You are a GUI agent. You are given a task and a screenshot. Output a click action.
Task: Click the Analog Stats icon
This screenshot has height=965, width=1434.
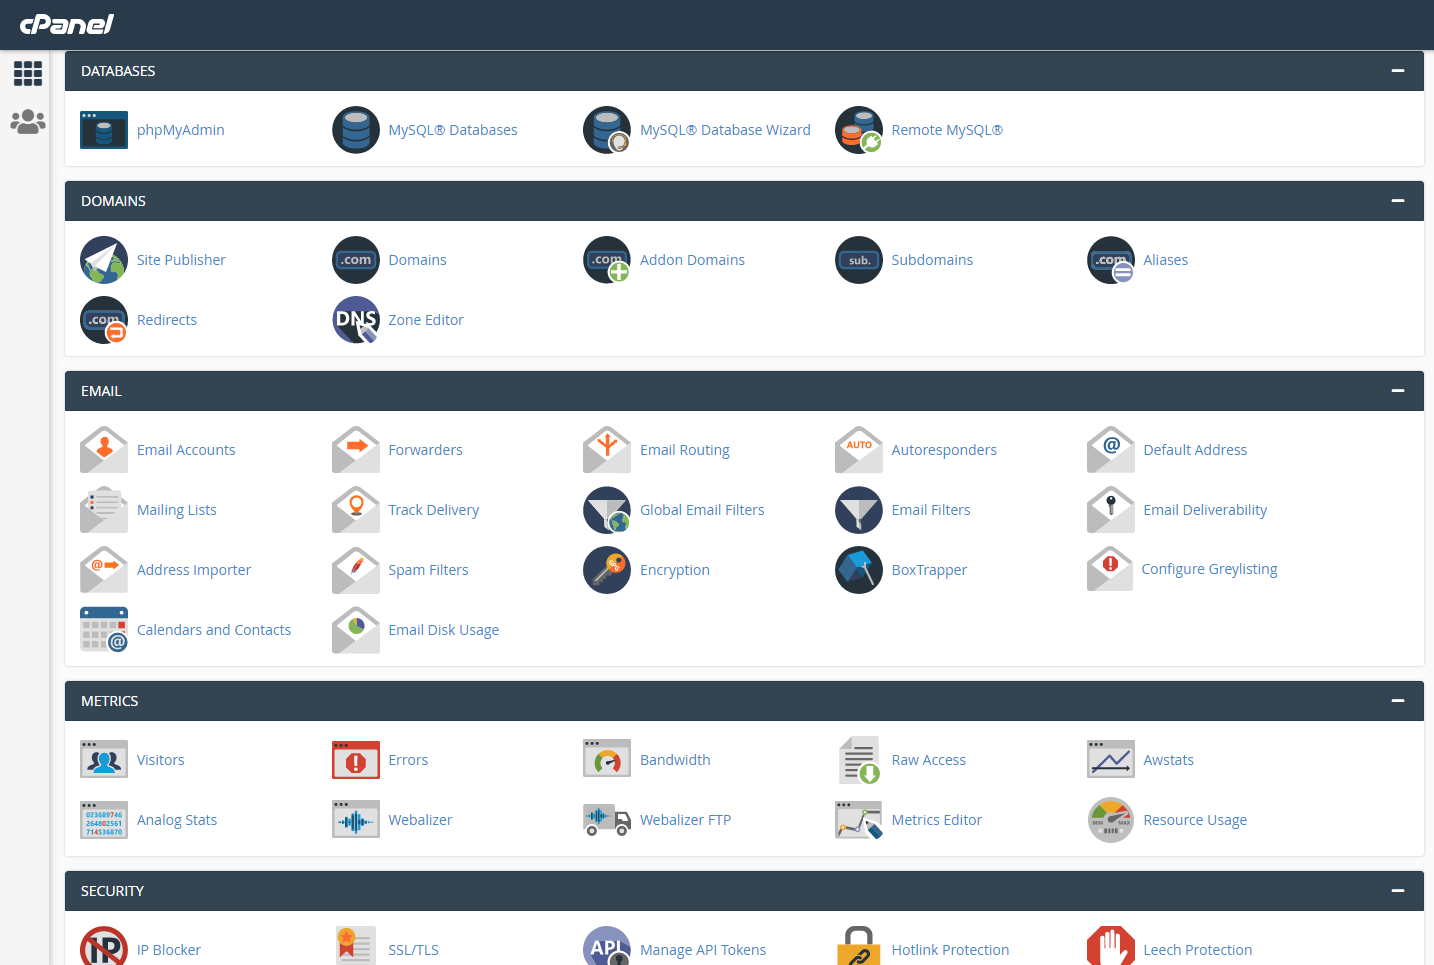coord(104,820)
